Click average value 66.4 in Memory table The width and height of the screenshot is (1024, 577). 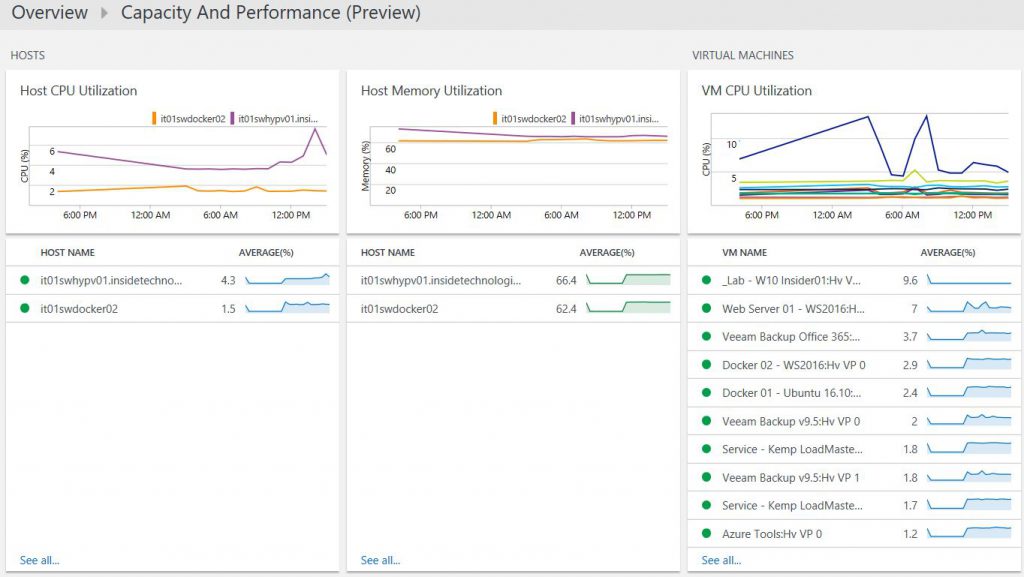[x=566, y=280]
